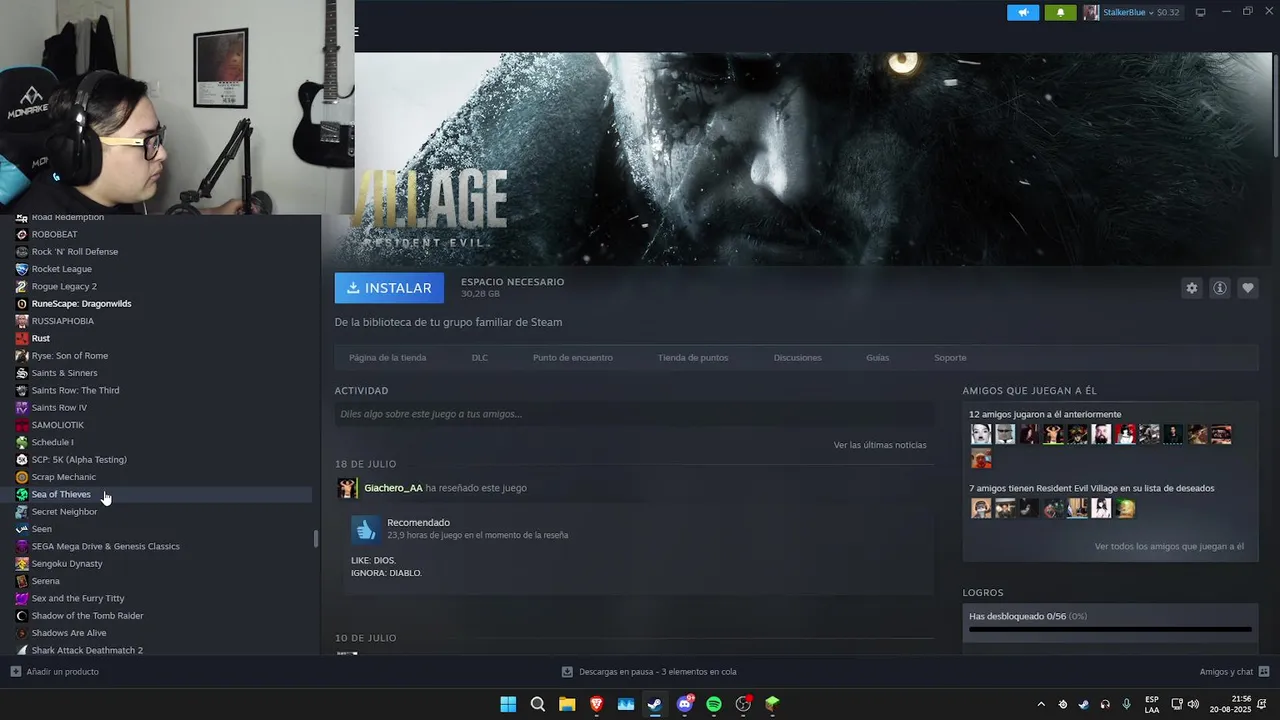
Task: Select SEGA Mega Drive & Genesis Classics
Action: (105, 546)
